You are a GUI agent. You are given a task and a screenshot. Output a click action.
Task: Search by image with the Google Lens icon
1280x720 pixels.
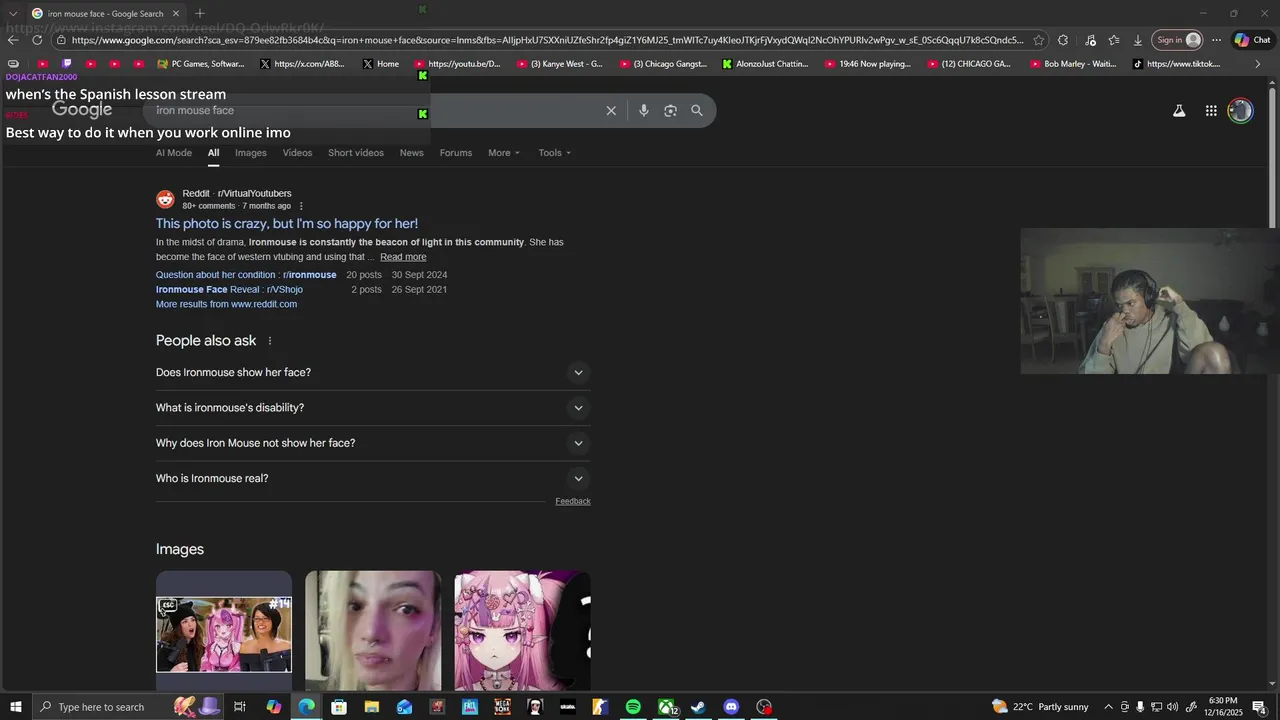pyautogui.click(x=670, y=111)
